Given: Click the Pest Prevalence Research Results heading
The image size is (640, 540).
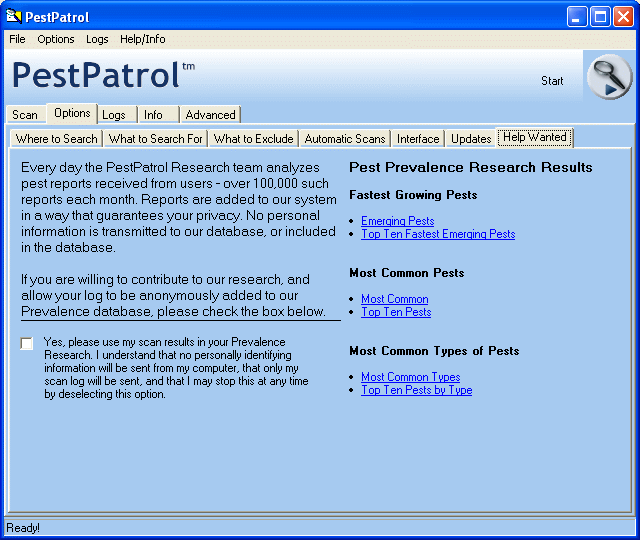Looking at the screenshot, I should (x=471, y=167).
